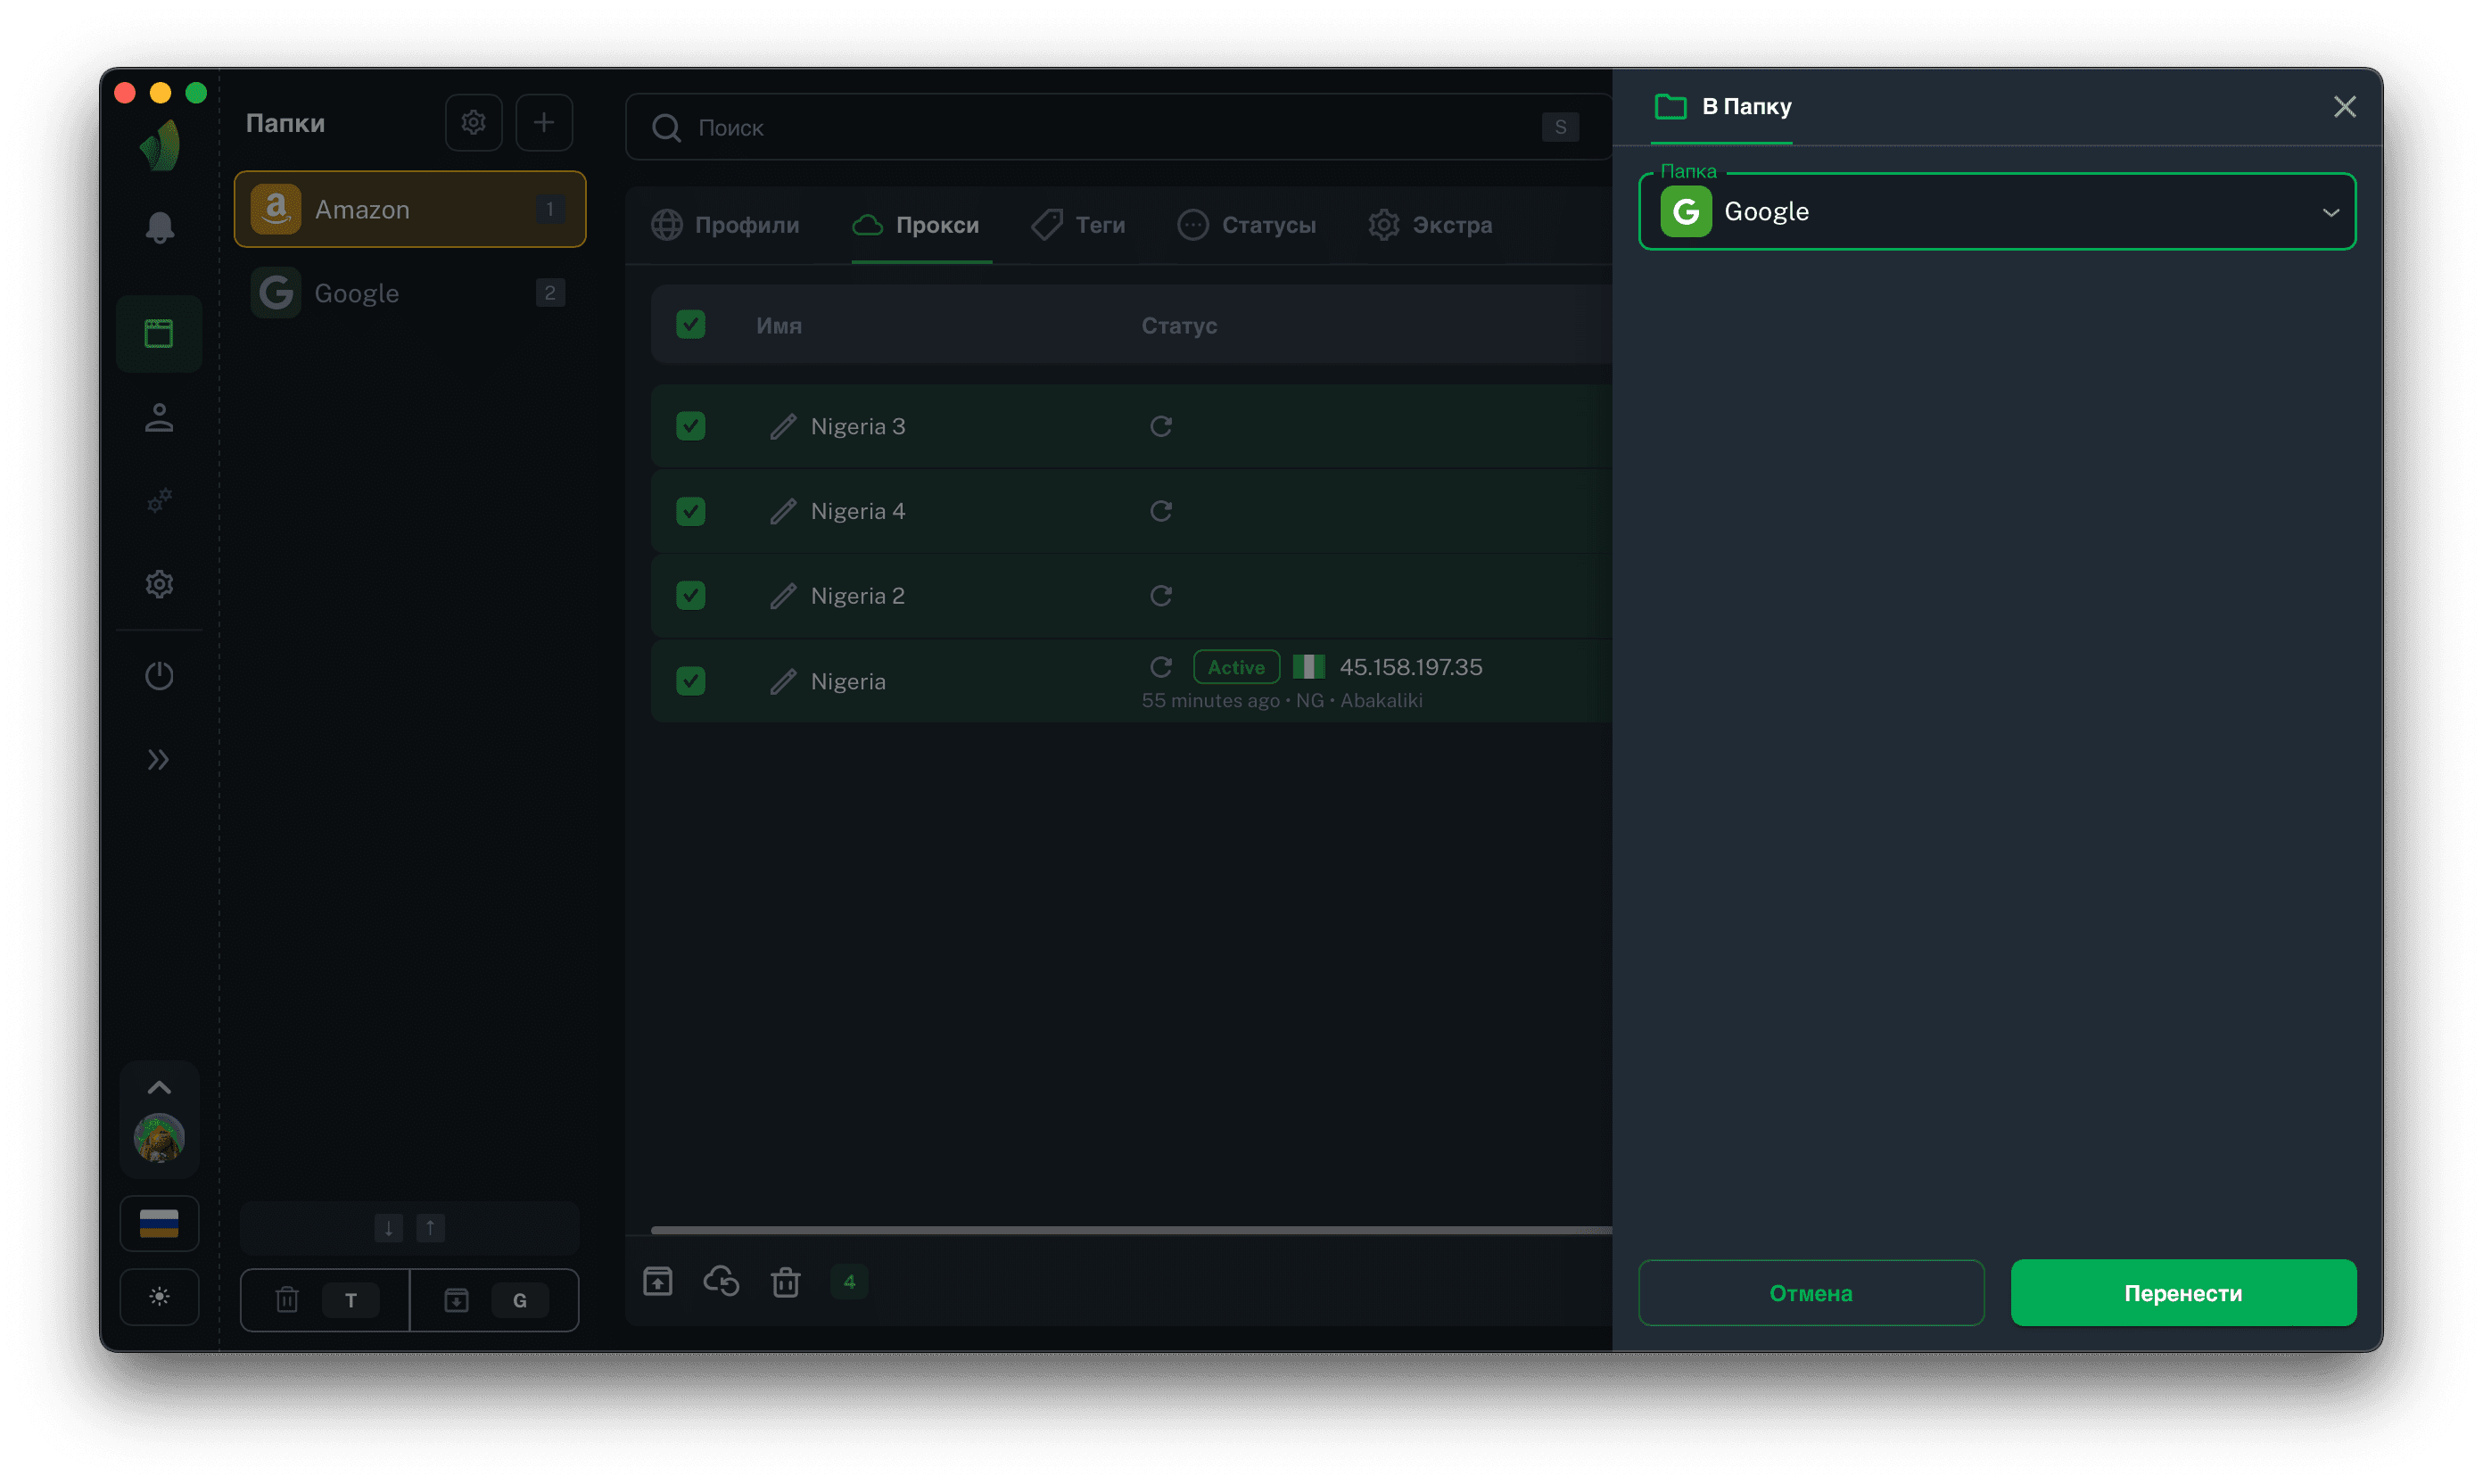Click the Отмена button
This screenshot has height=1484, width=2483.
pyautogui.click(x=1810, y=1293)
